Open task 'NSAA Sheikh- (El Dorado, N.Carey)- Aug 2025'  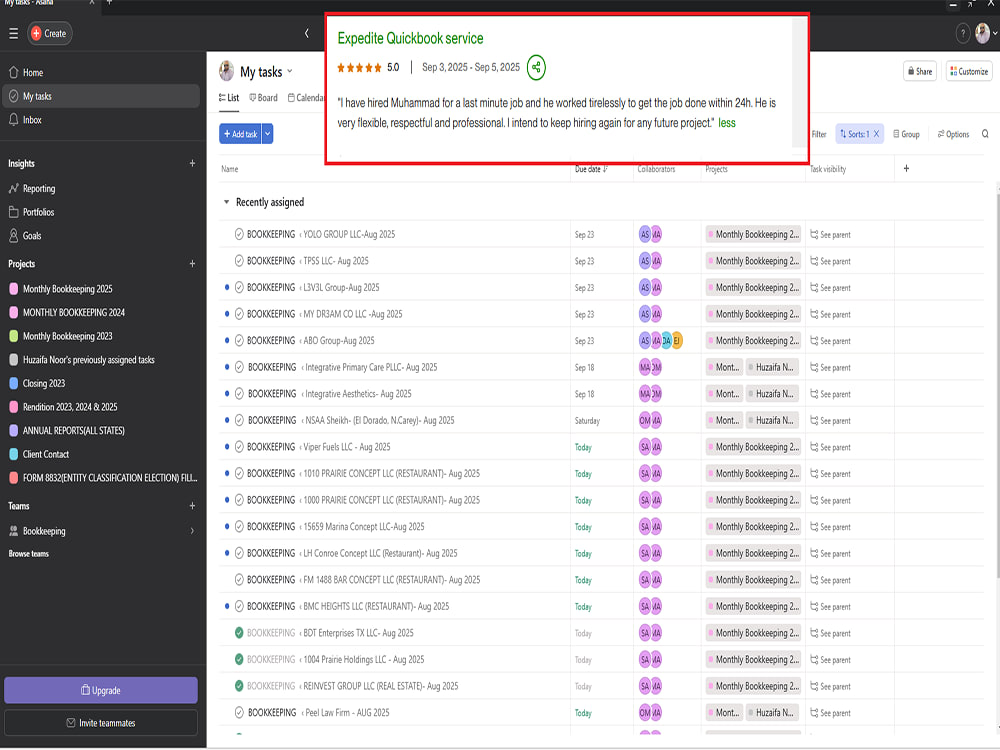pyautogui.click(x=379, y=420)
